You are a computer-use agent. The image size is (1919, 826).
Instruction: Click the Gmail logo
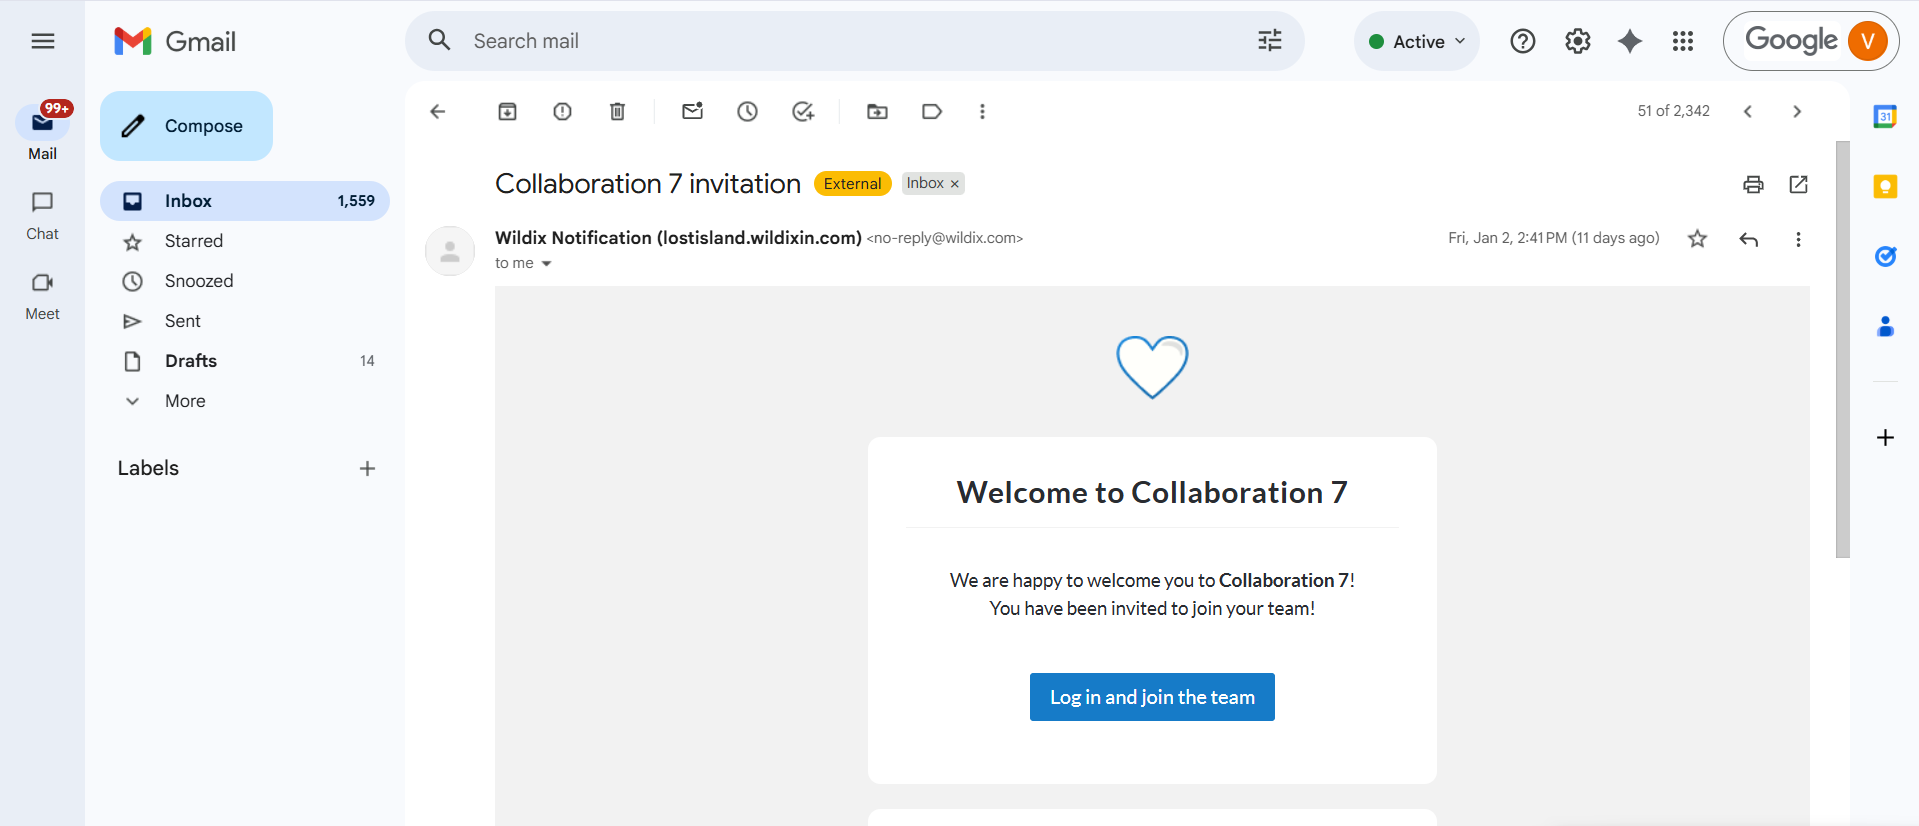coord(175,41)
